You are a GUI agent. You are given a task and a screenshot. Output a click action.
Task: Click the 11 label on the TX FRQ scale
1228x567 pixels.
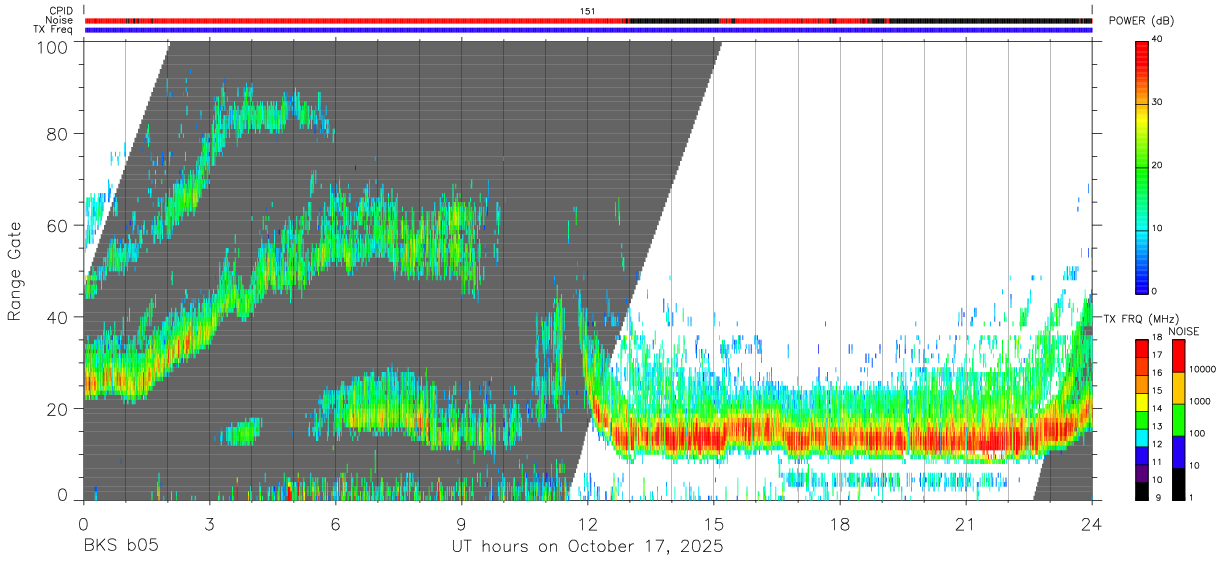[1158, 463]
